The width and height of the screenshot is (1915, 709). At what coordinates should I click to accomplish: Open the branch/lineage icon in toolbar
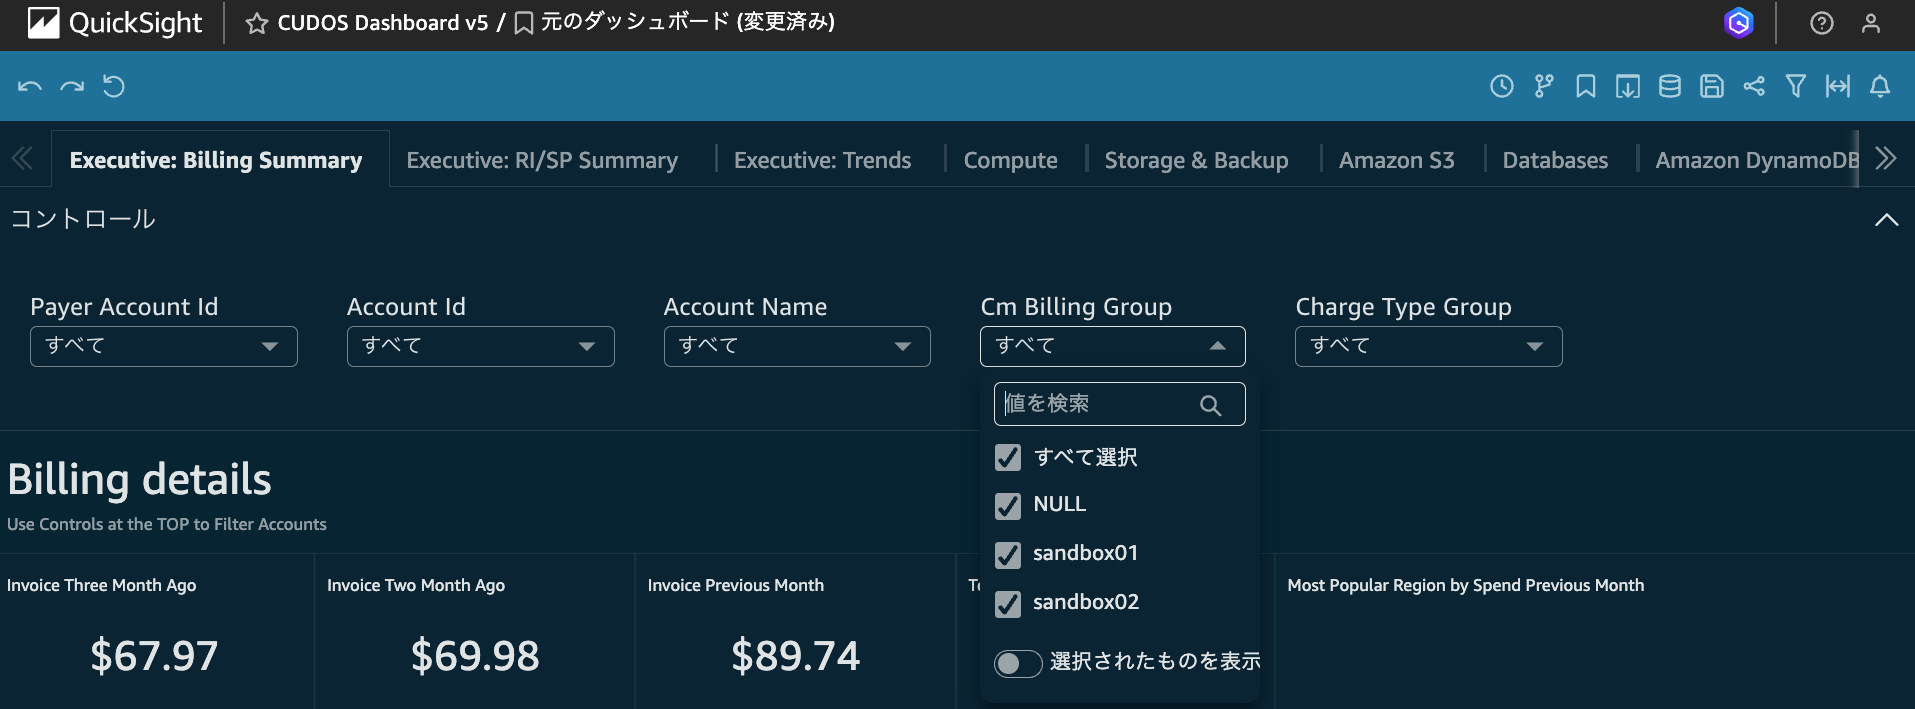tap(1544, 86)
